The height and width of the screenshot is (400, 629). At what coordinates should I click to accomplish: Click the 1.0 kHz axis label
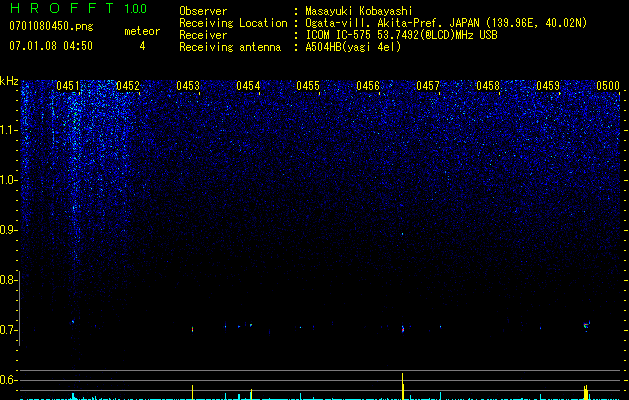(9, 180)
